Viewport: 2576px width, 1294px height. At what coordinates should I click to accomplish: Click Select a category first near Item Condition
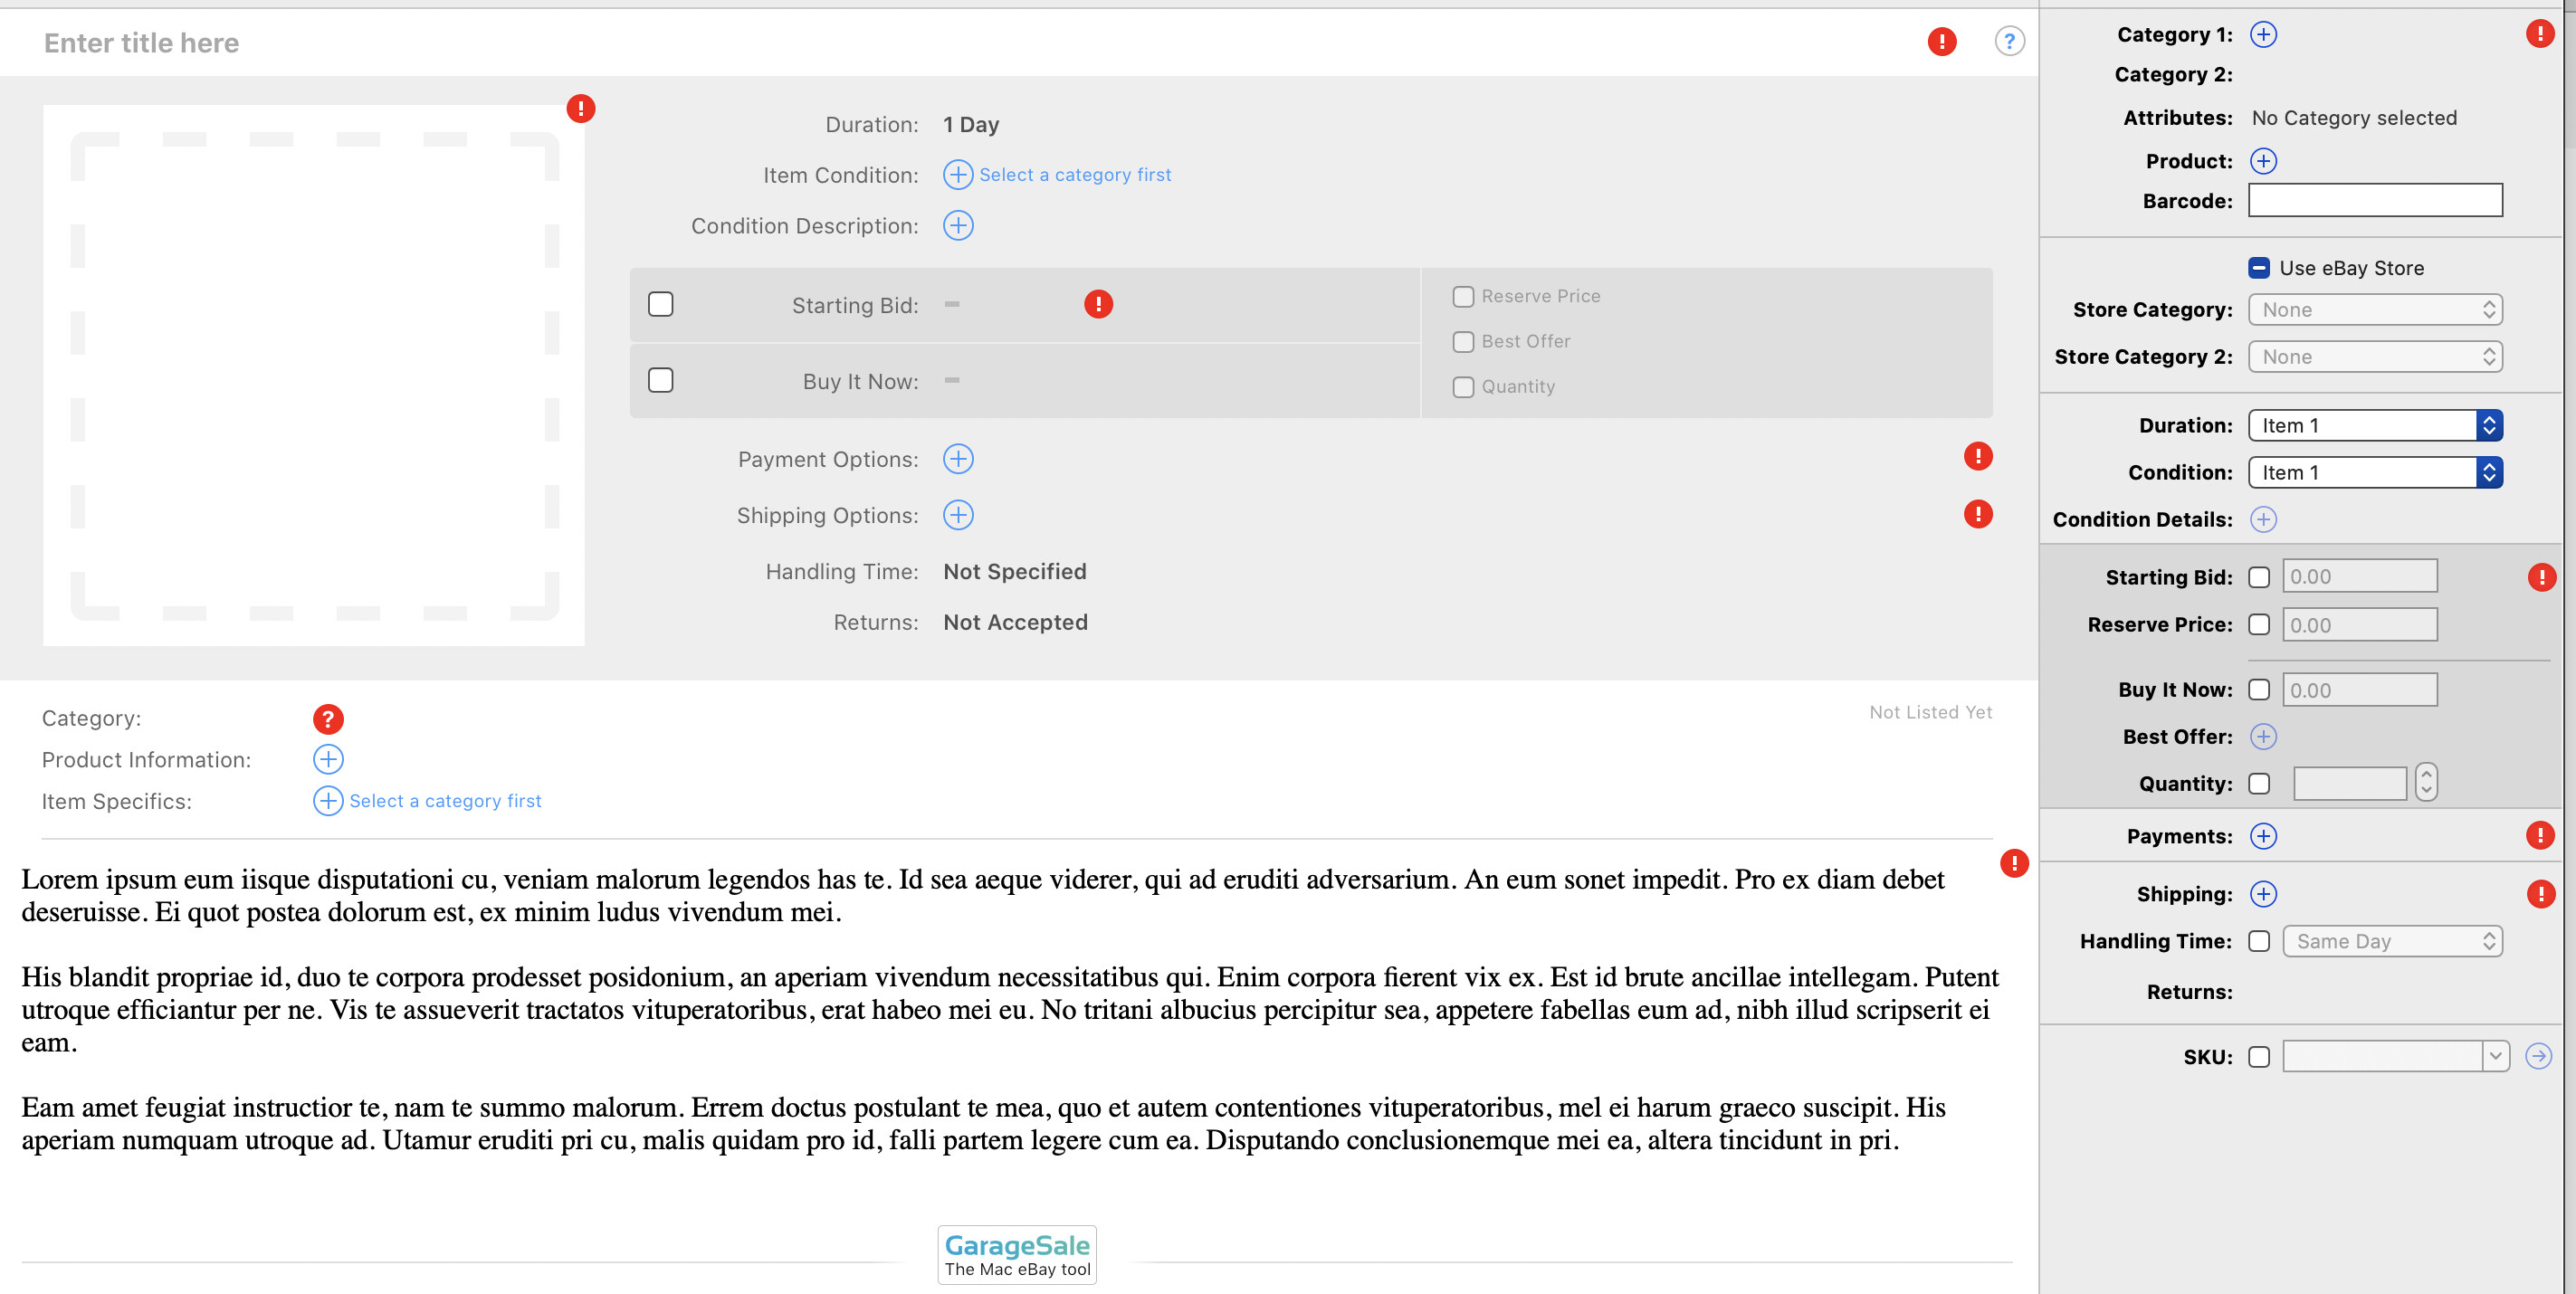[1074, 174]
